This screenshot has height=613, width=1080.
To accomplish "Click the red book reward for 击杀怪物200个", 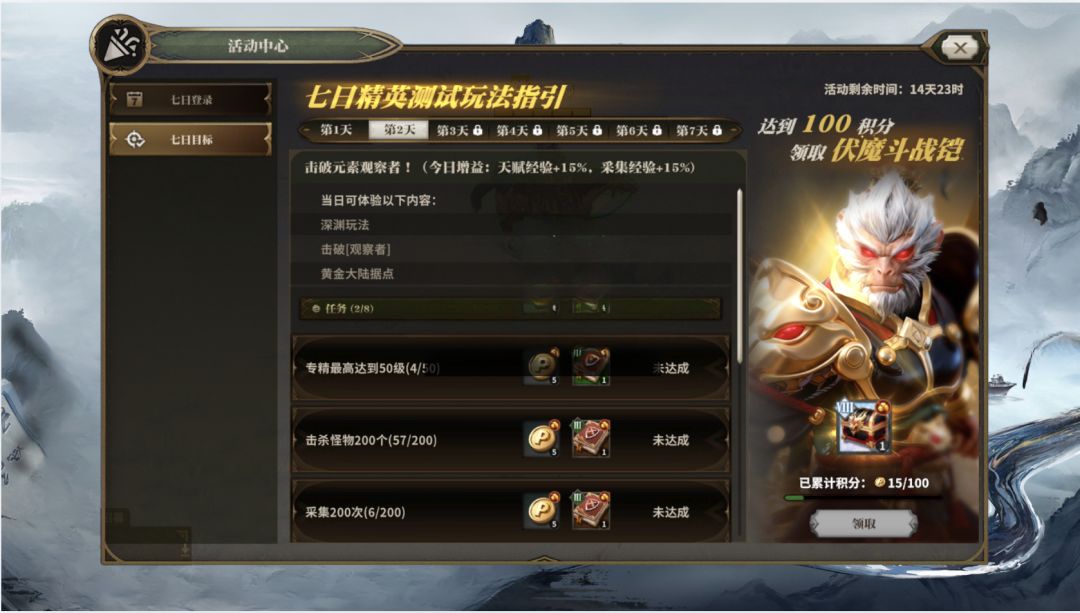I will (590, 438).
